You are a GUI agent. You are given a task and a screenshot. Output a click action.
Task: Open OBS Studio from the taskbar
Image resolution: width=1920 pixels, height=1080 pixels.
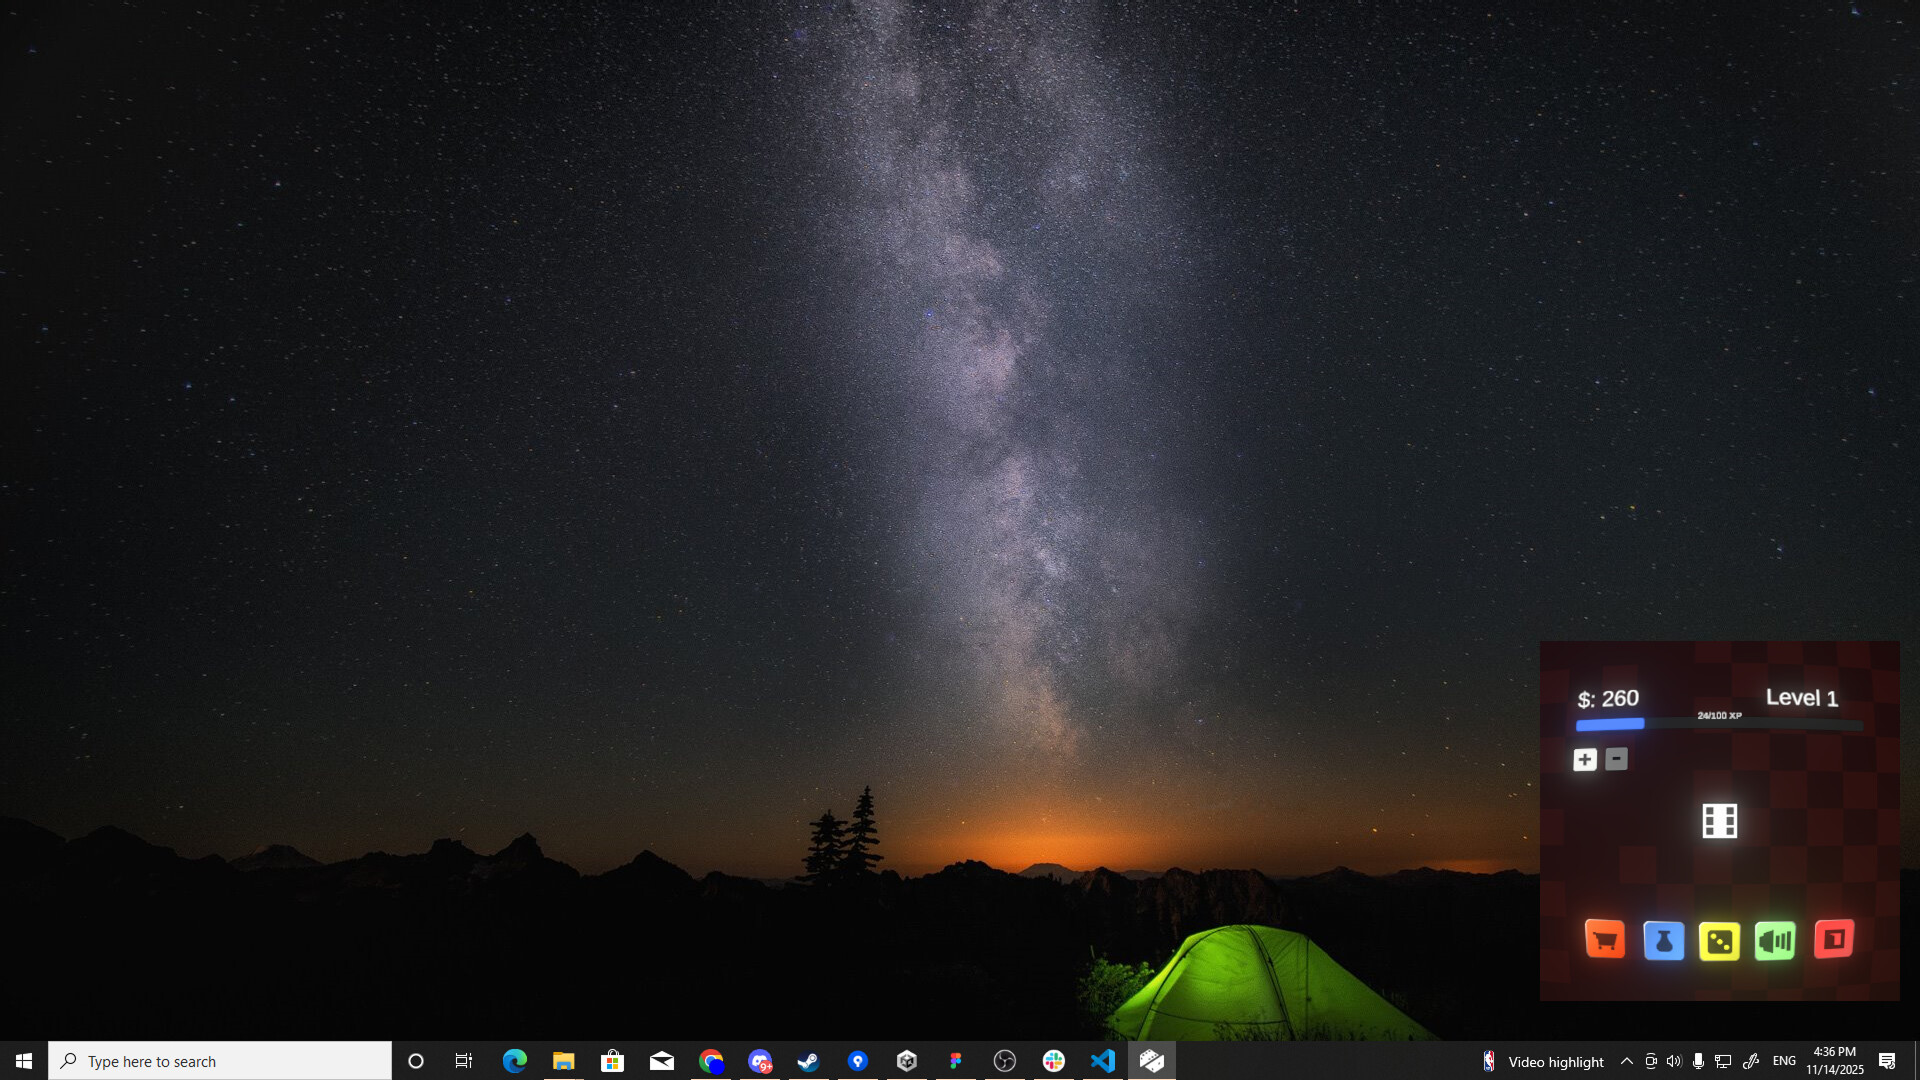pyautogui.click(x=1006, y=1061)
